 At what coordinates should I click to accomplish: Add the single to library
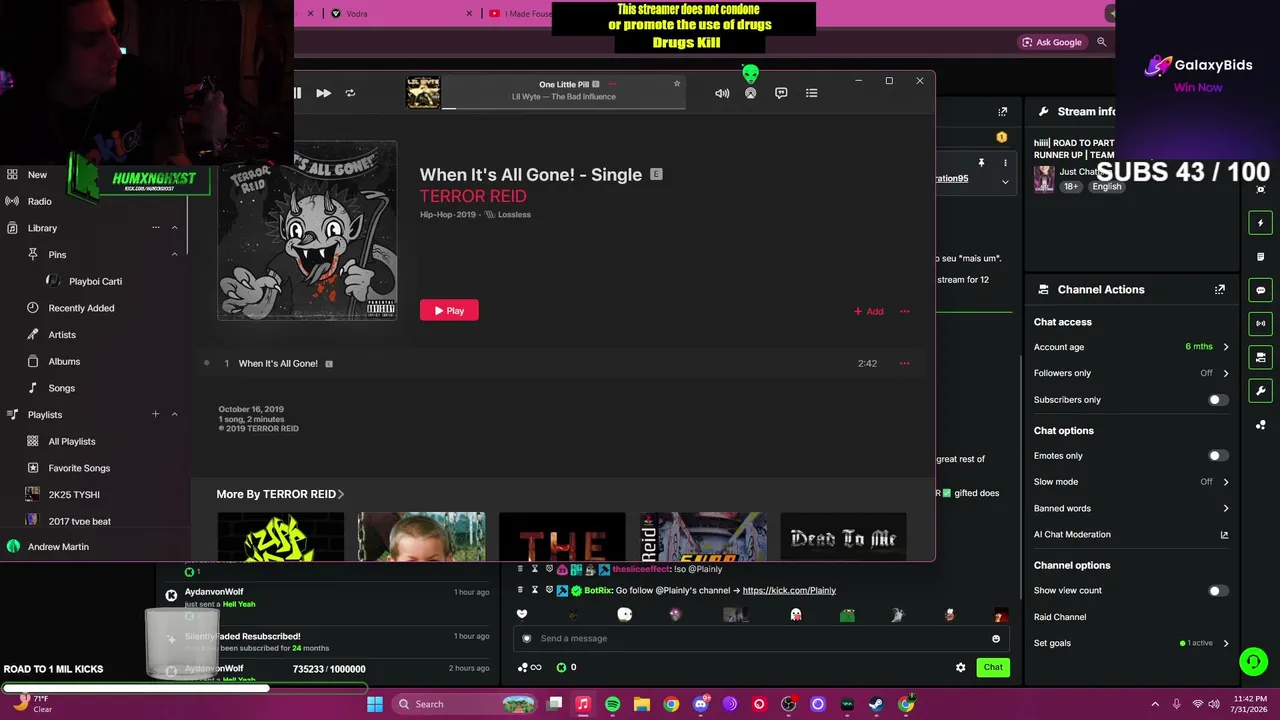(868, 311)
